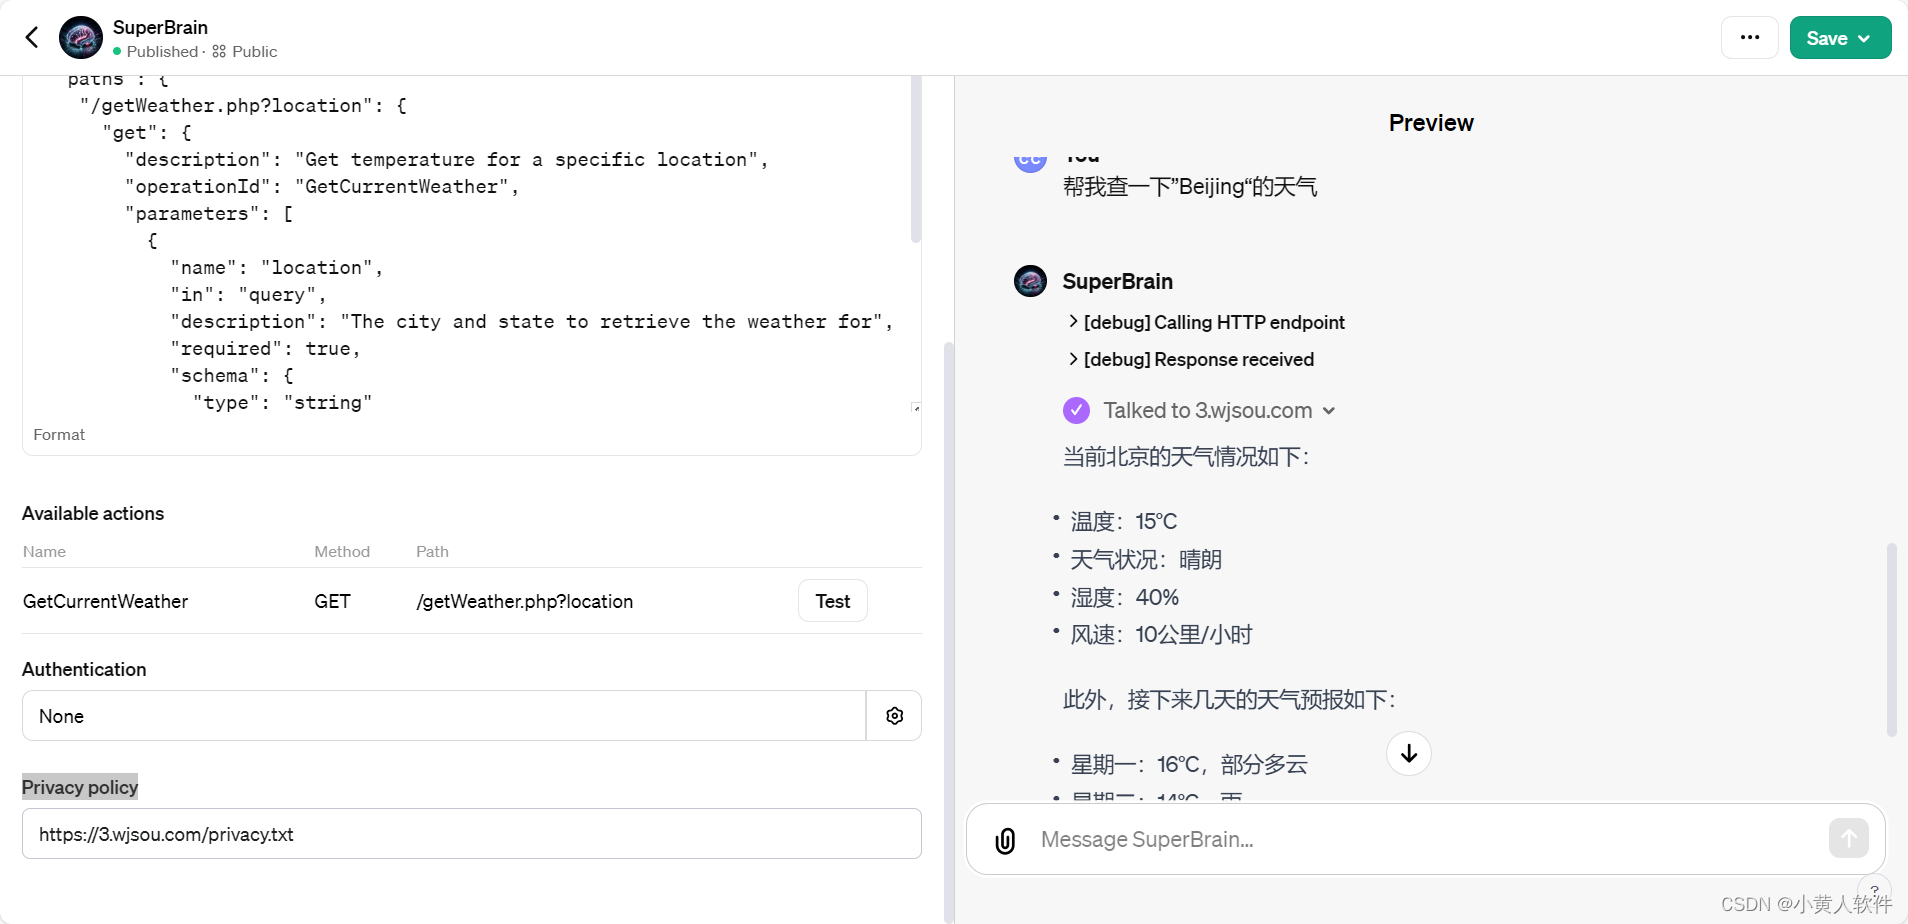1908x924 pixels.
Task: Click the /getWeather.php?location path cell
Action: click(525, 602)
